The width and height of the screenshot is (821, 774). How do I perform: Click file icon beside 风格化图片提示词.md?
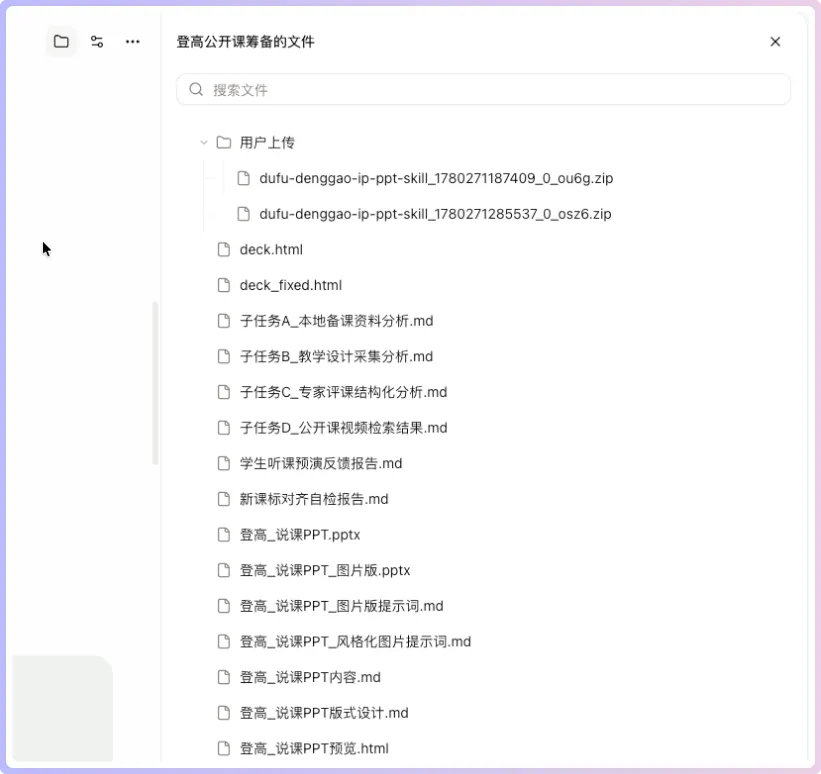224,641
